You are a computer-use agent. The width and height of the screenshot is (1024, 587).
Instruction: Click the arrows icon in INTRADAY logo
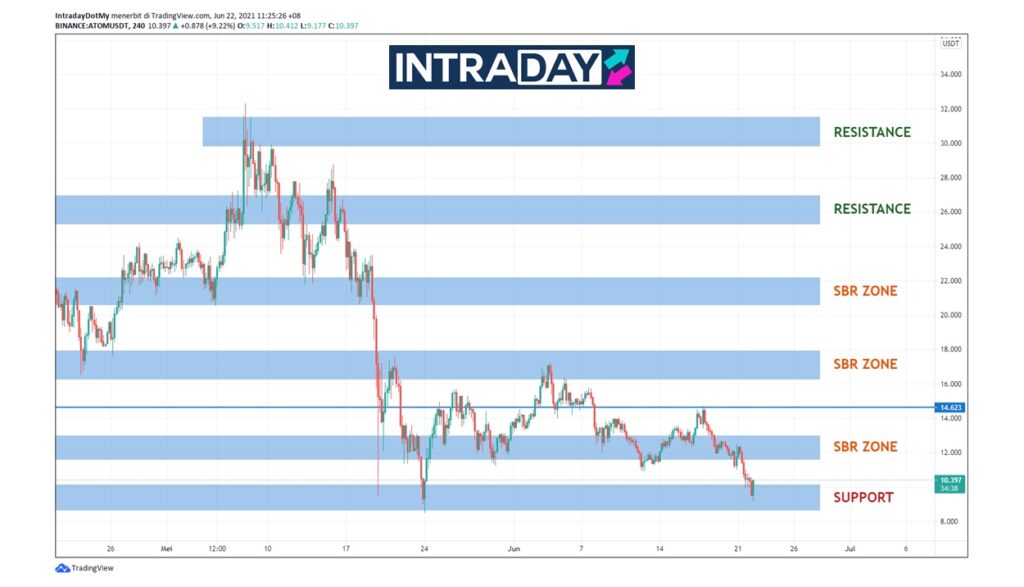click(x=617, y=67)
